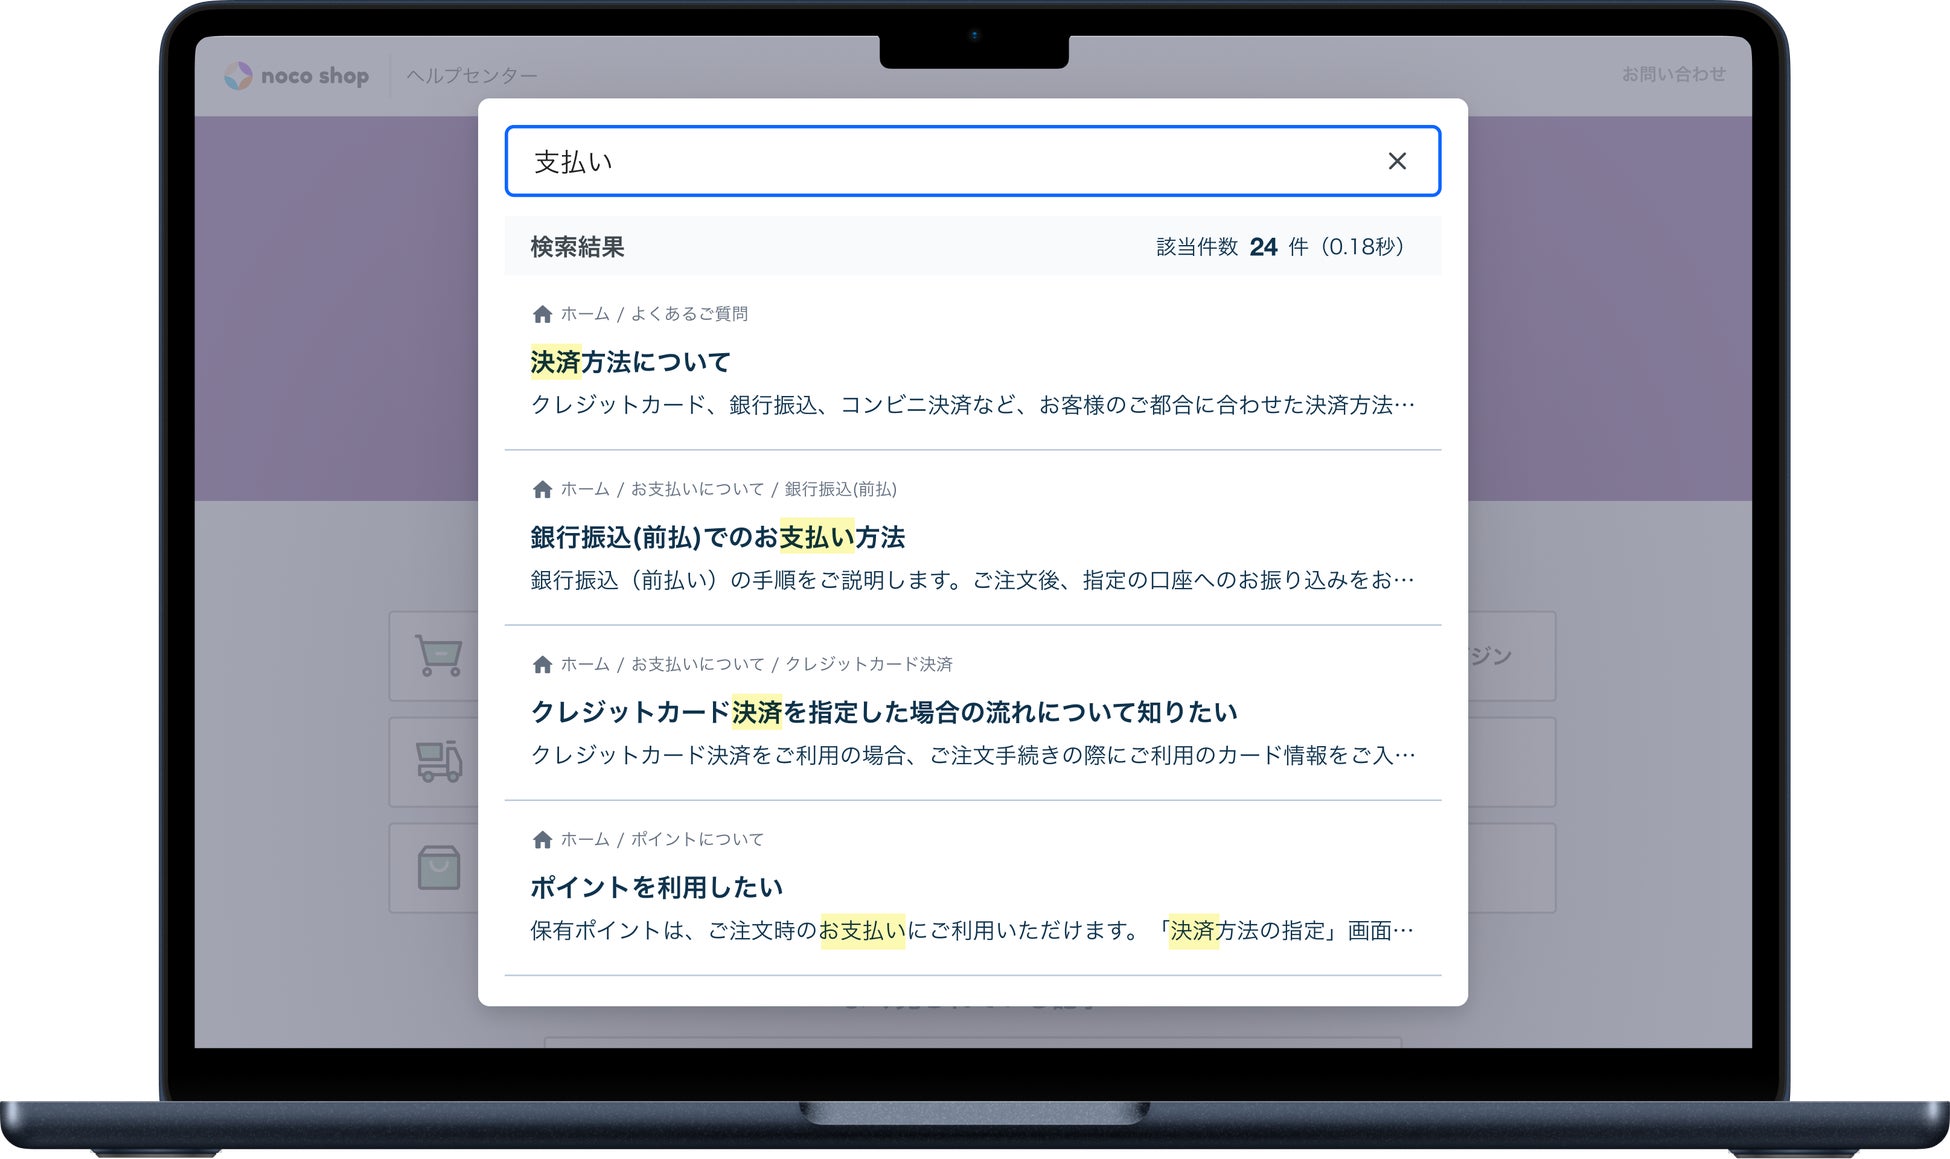Click the home icon in the ポイントについて breadcrumb

[x=542, y=839]
